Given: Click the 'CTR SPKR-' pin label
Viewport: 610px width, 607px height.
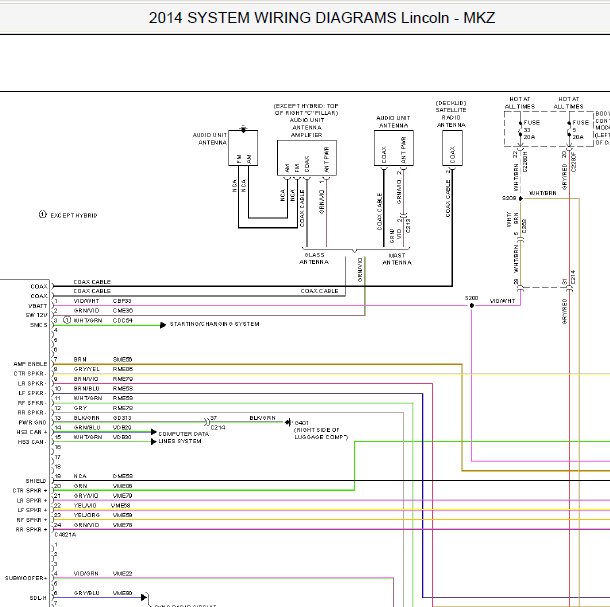Looking at the screenshot, I should click(30, 374).
